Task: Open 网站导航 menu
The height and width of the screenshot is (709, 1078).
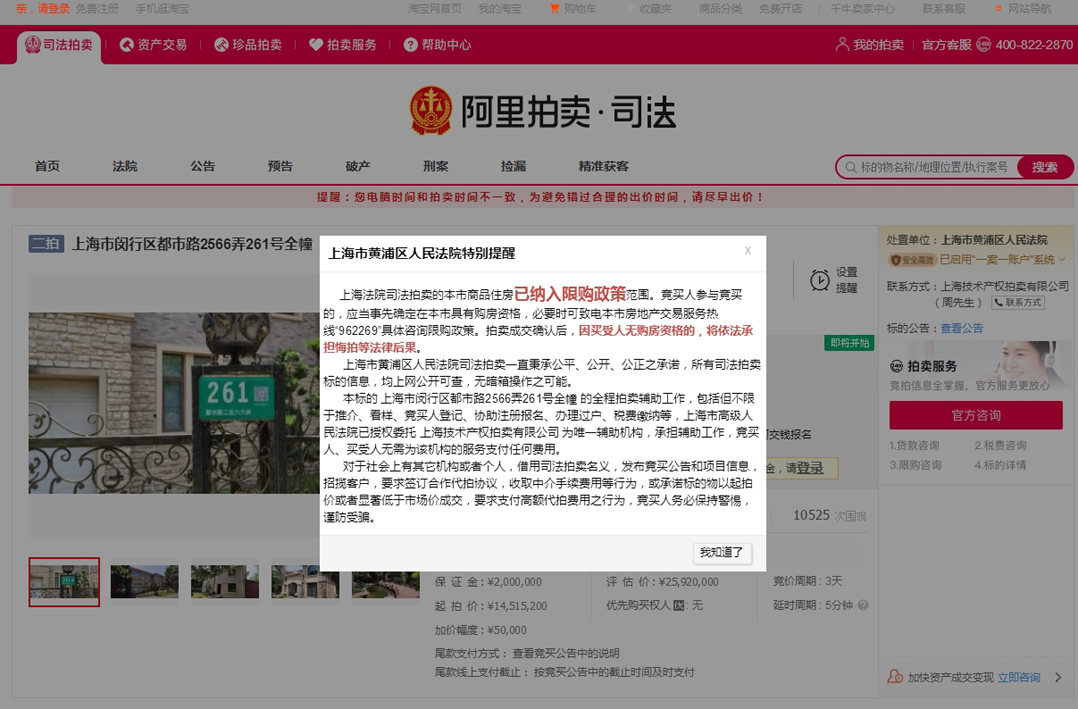Action: click(1029, 8)
